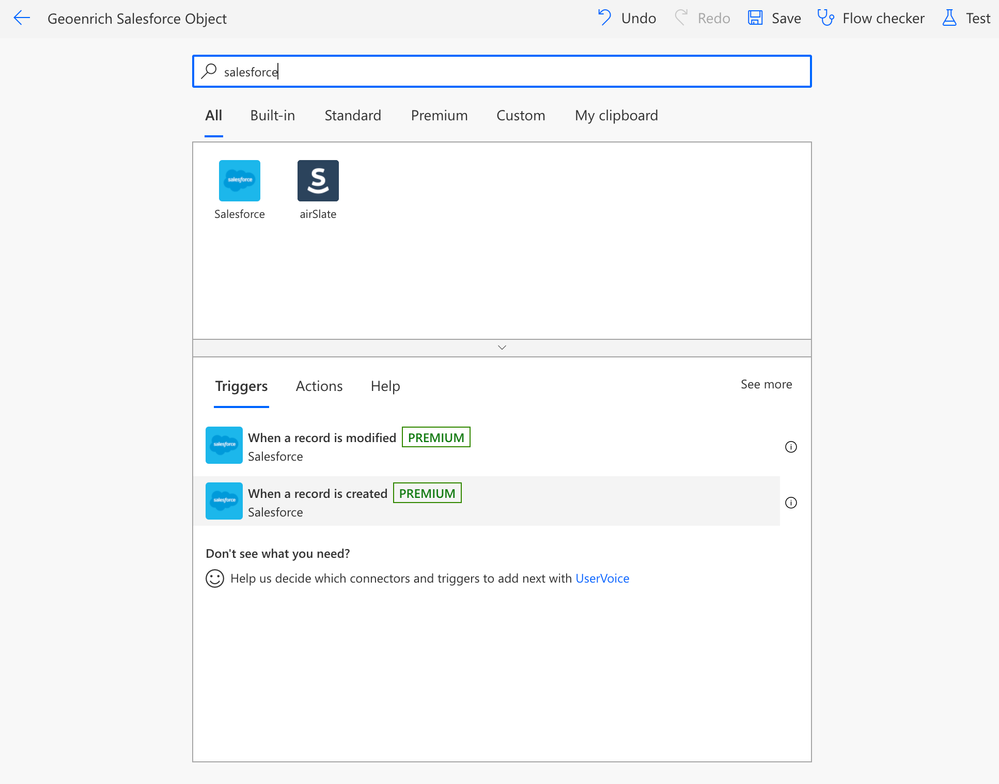The height and width of the screenshot is (784, 999).
Task: Select the Salesforce connector icon
Action: pos(240,181)
